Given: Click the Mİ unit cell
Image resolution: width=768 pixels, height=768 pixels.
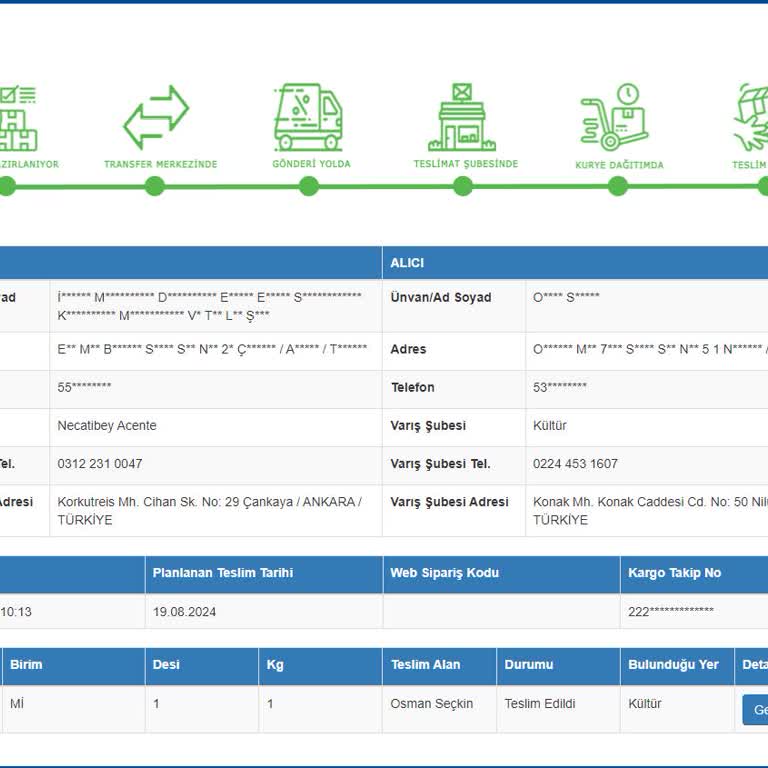Looking at the screenshot, I should [73, 709].
